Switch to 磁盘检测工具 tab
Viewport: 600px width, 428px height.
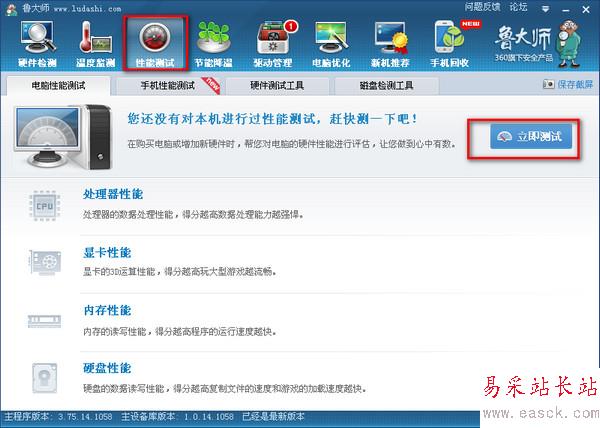coord(386,85)
